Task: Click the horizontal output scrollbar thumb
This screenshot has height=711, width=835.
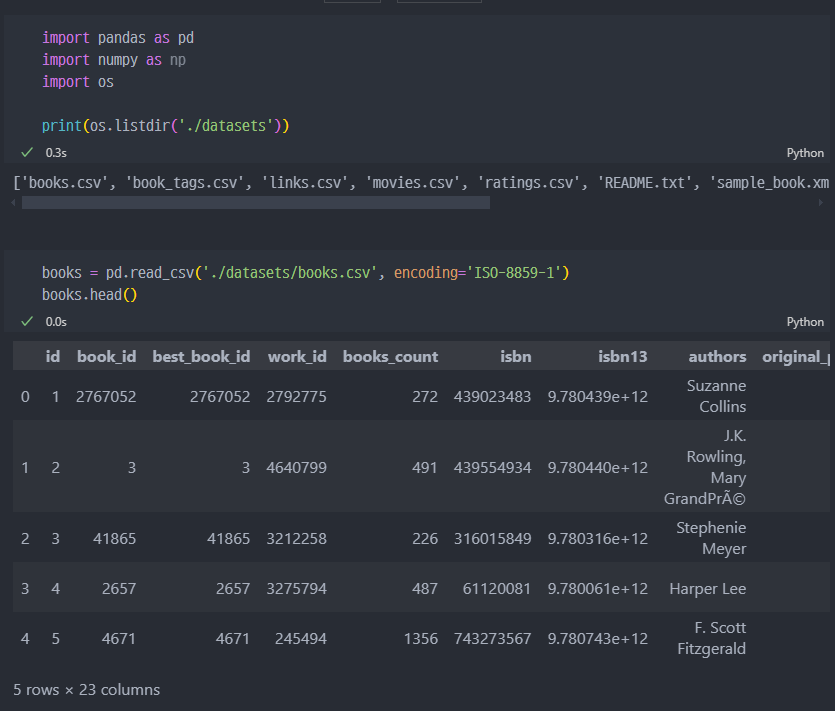Action: pos(256,202)
